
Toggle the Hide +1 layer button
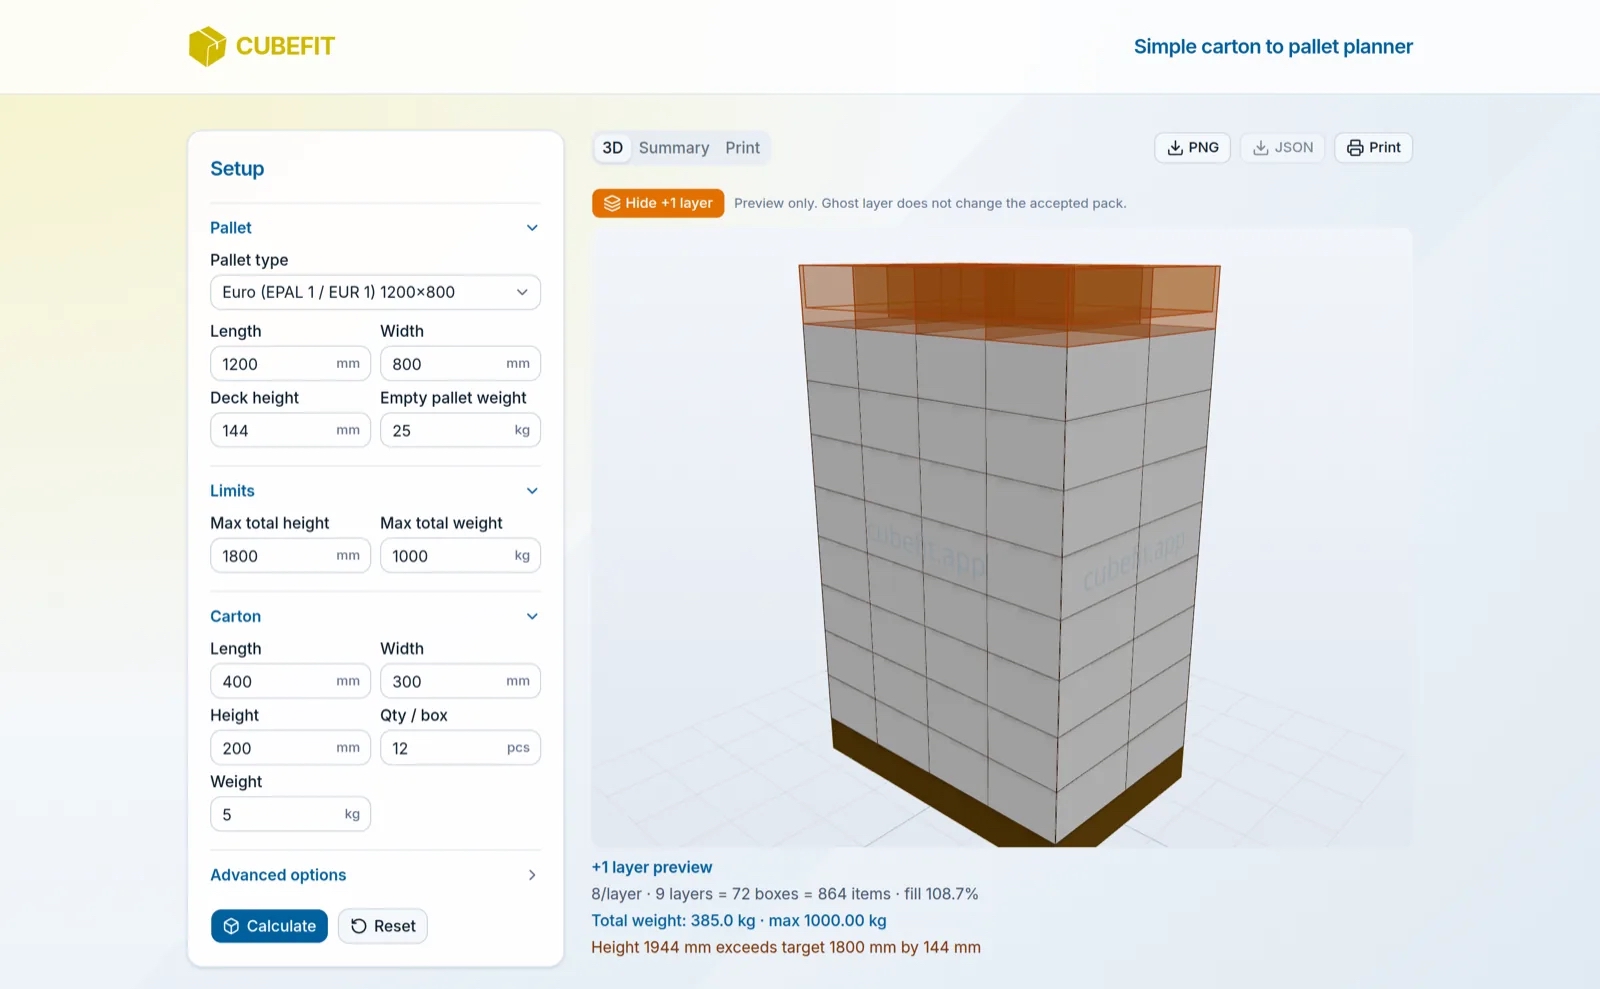pyautogui.click(x=658, y=203)
